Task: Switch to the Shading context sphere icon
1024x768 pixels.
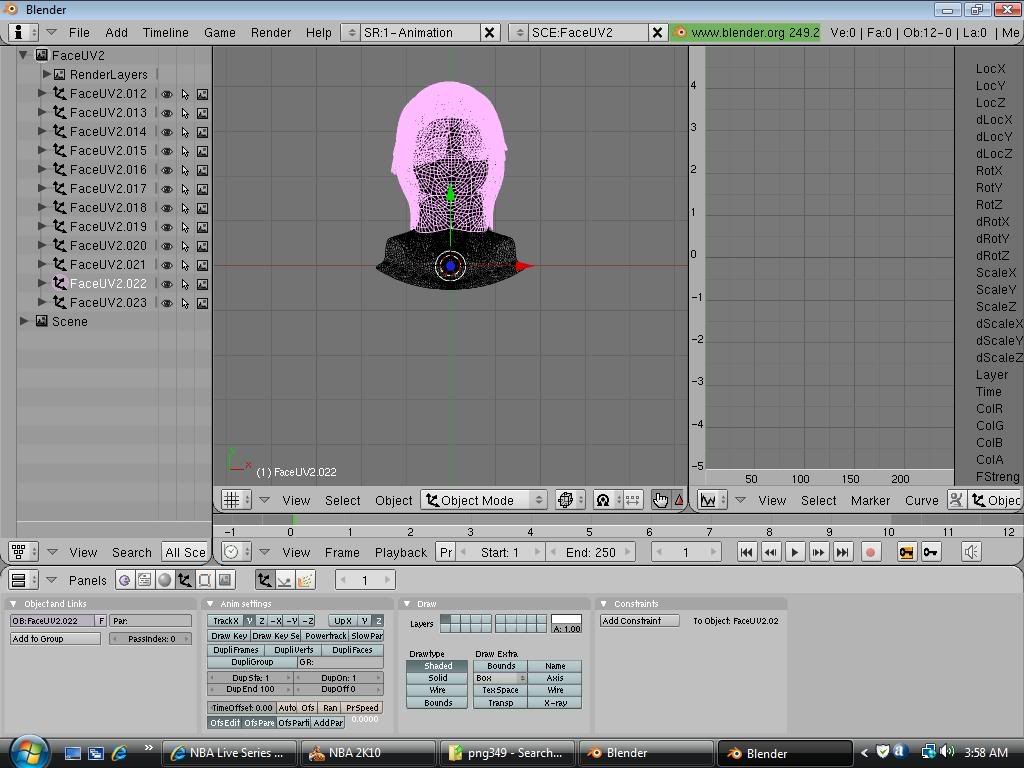Action: pos(165,580)
